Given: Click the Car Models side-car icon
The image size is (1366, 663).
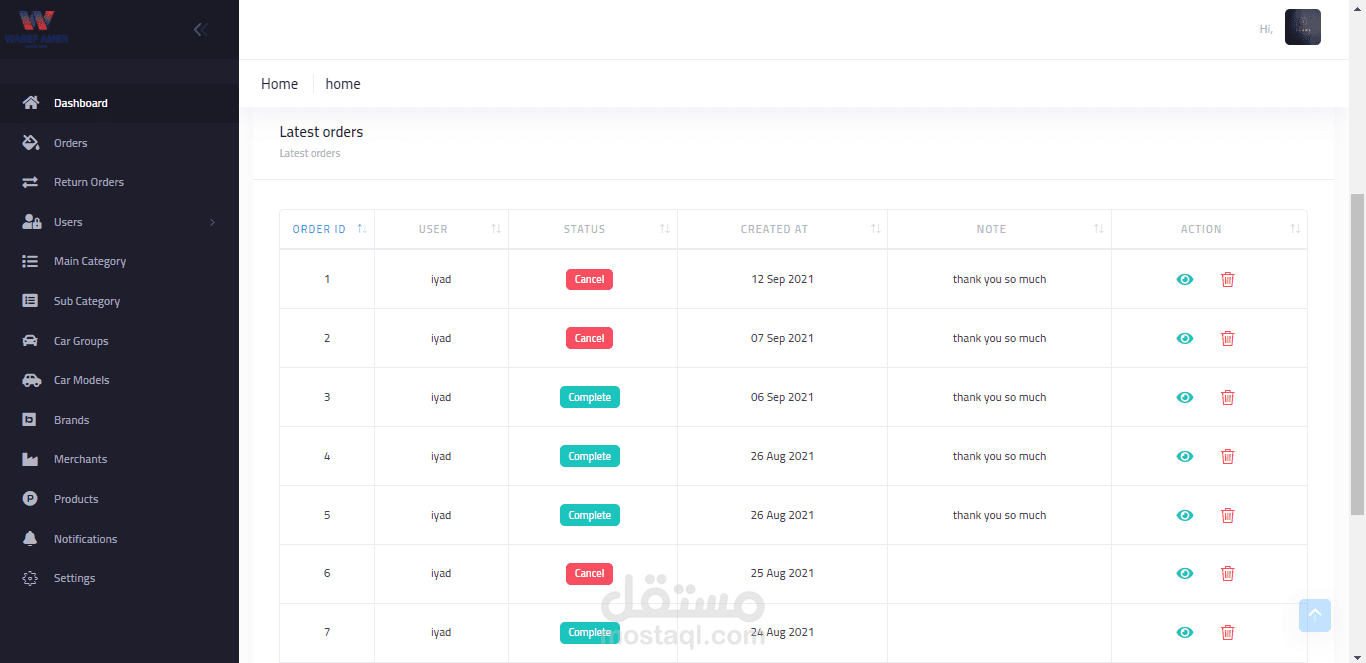Looking at the screenshot, I should click(x=31, y=380).
